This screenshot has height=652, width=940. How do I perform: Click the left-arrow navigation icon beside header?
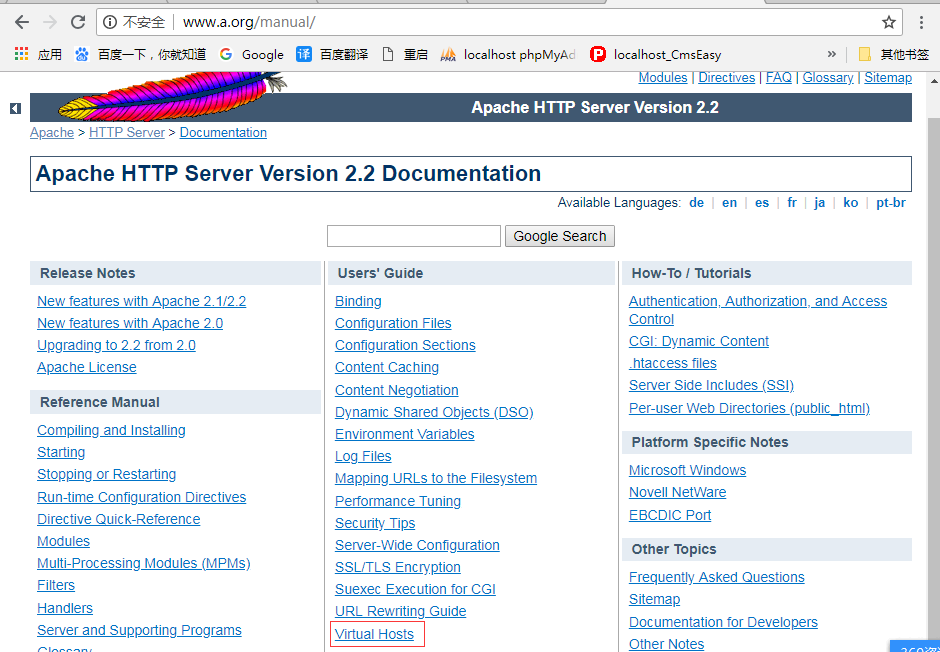coord(16,108)
